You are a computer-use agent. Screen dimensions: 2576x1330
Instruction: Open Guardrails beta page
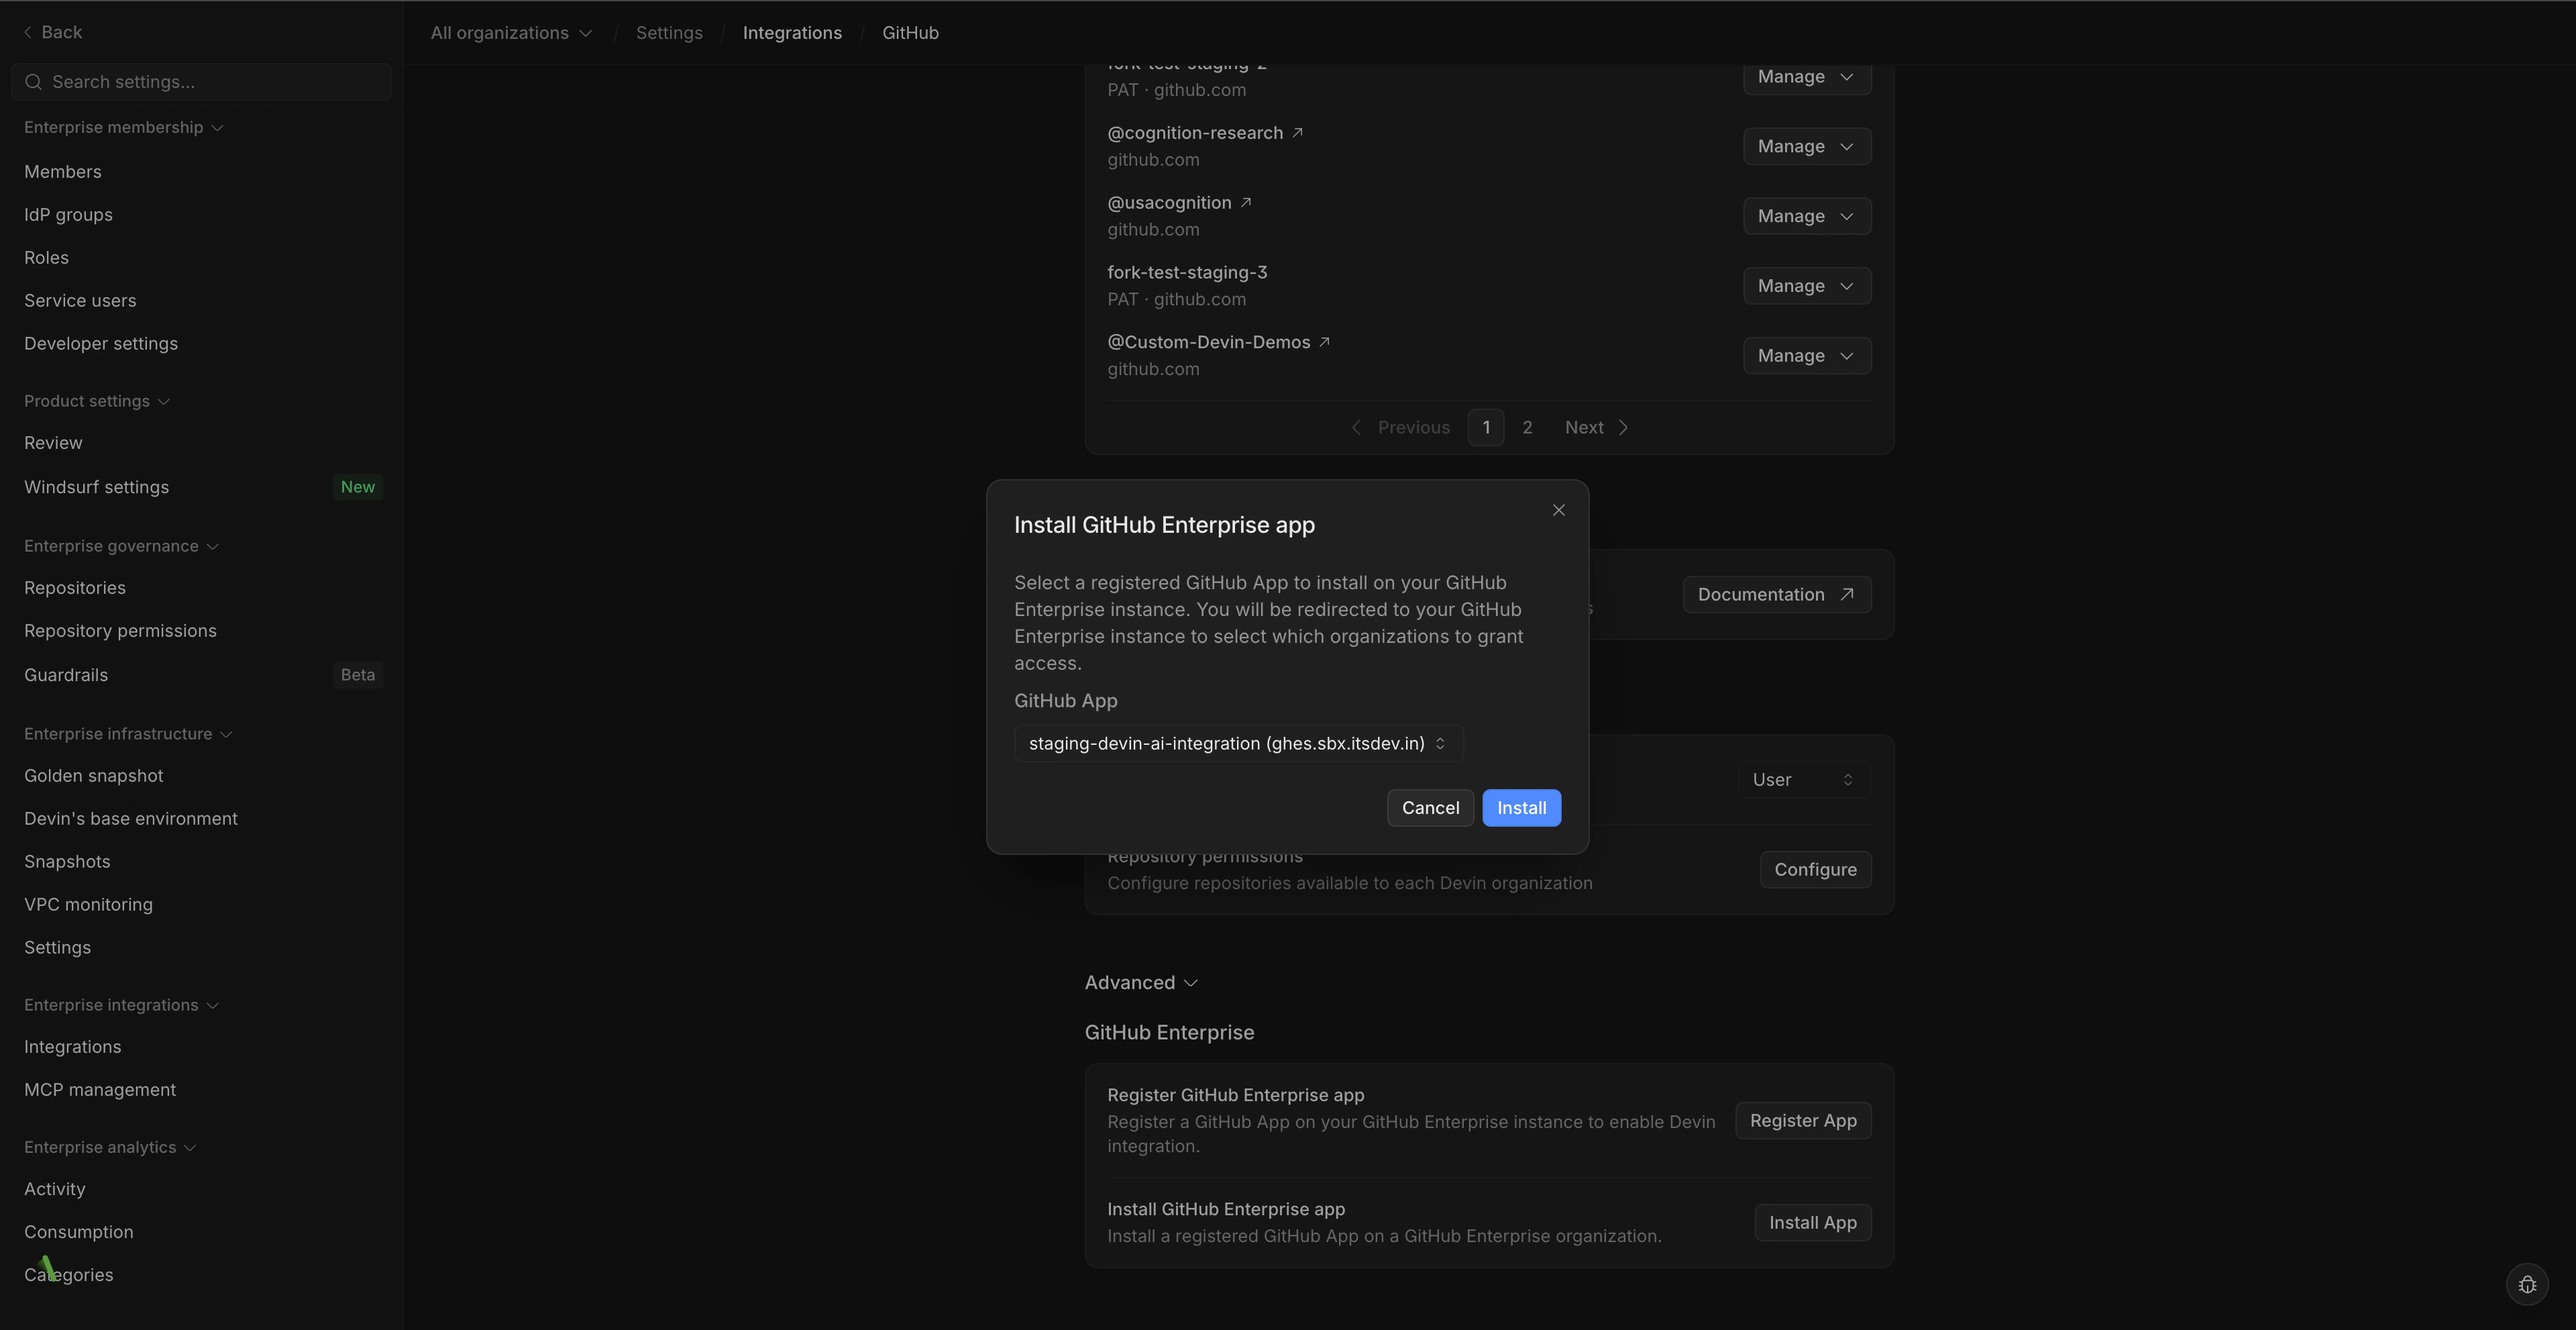click(x=66, y=675)
